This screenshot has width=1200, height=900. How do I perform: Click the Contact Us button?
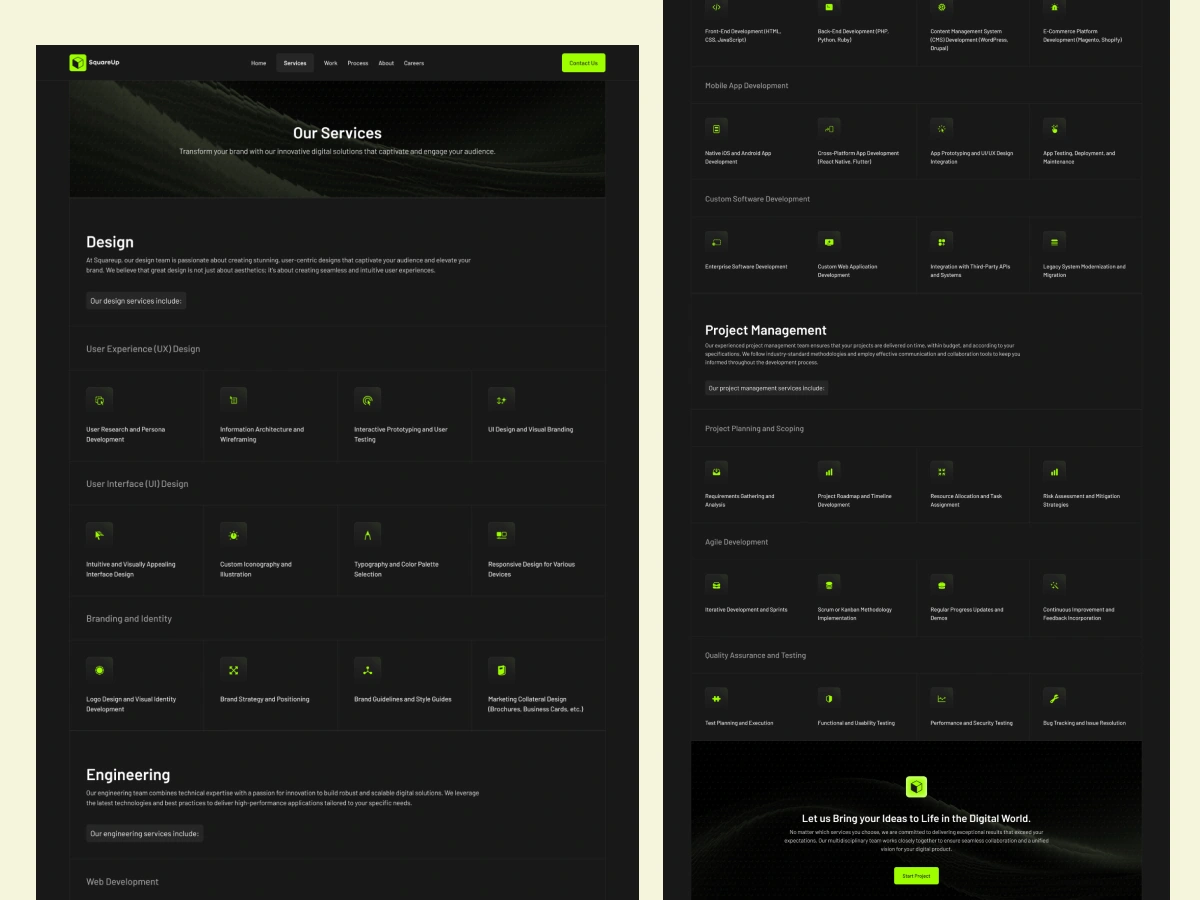pyautogui.click(x=583, y=63)
